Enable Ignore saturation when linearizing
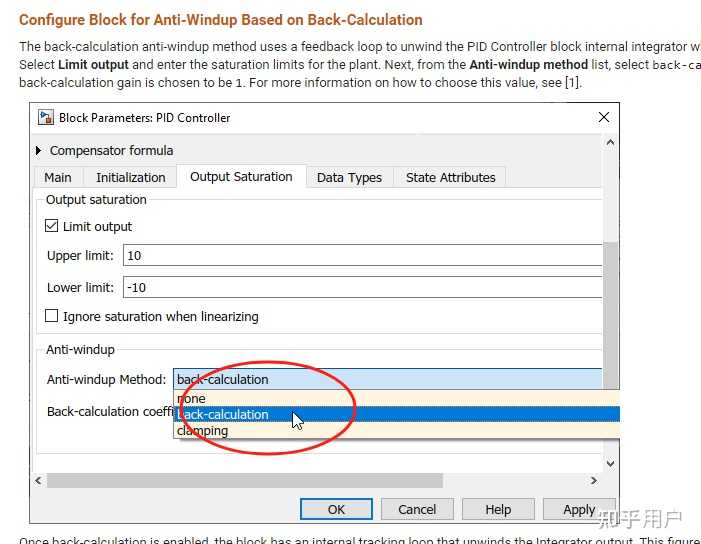Screen dimensions: 701x544 click(x=51, y=316)
